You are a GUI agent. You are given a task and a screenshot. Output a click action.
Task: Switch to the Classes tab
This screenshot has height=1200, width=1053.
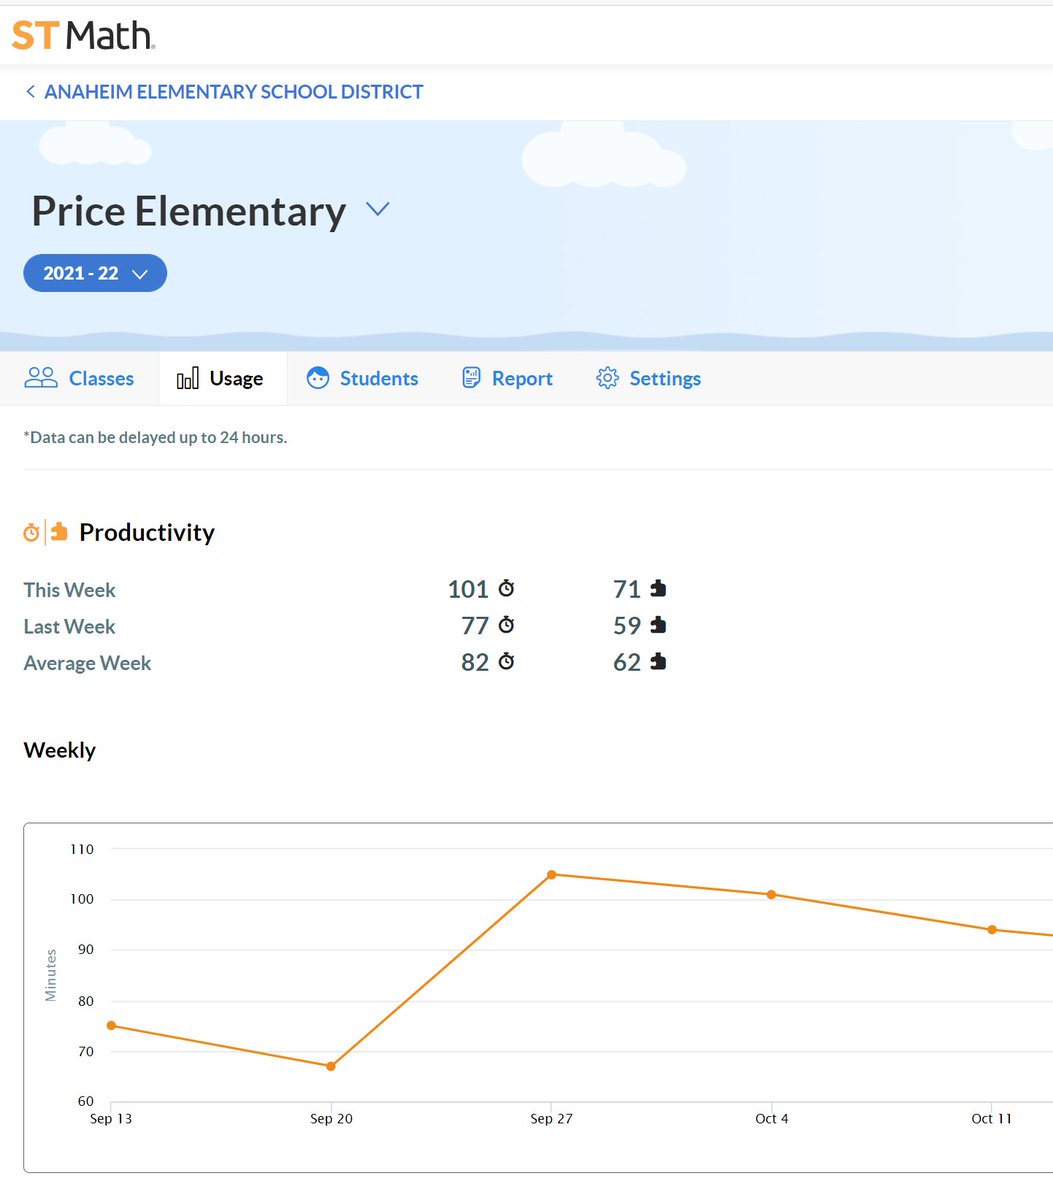(x=79, y=378)
